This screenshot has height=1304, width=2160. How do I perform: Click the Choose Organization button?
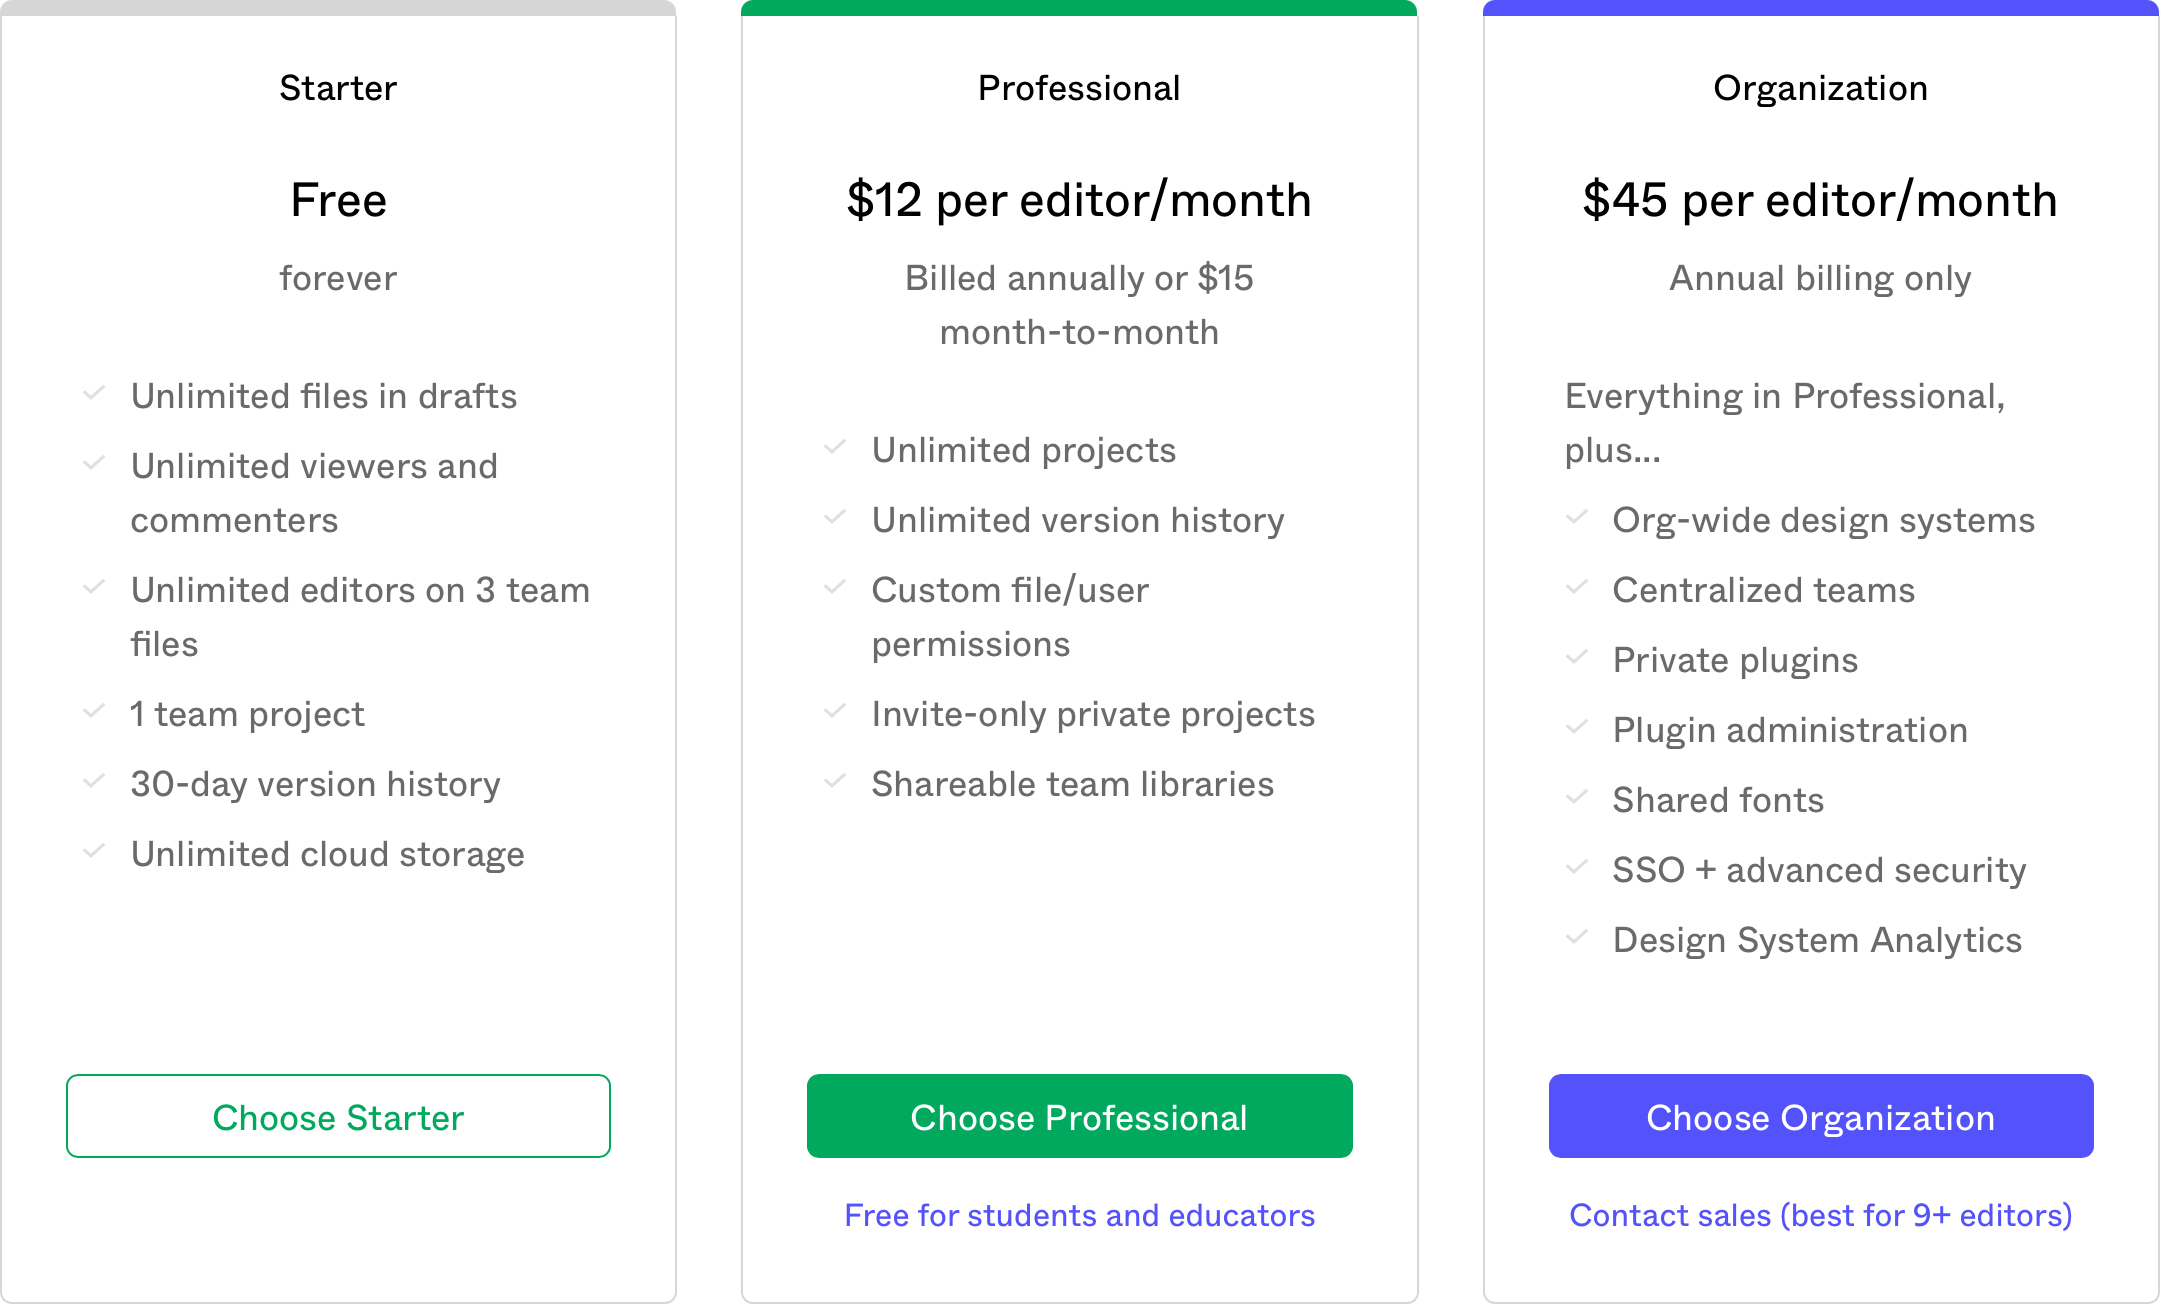tap(1820, 1116)
